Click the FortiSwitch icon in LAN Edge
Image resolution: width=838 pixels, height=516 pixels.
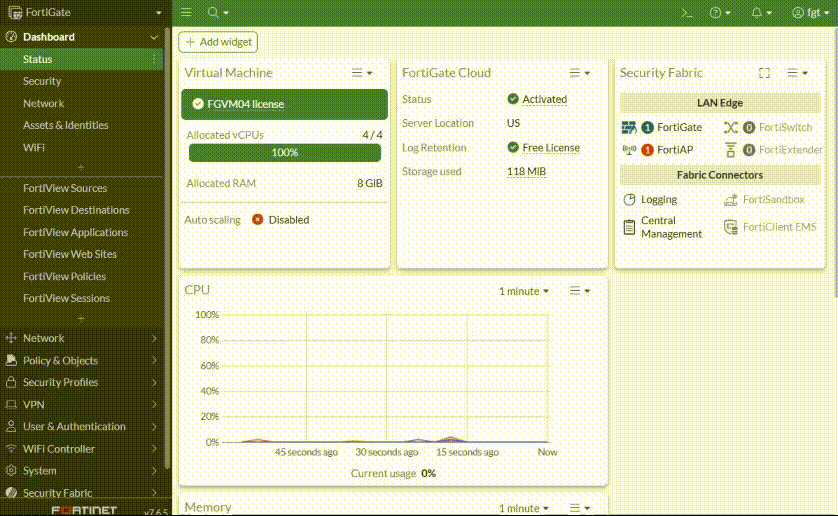[x=731, y=127]
